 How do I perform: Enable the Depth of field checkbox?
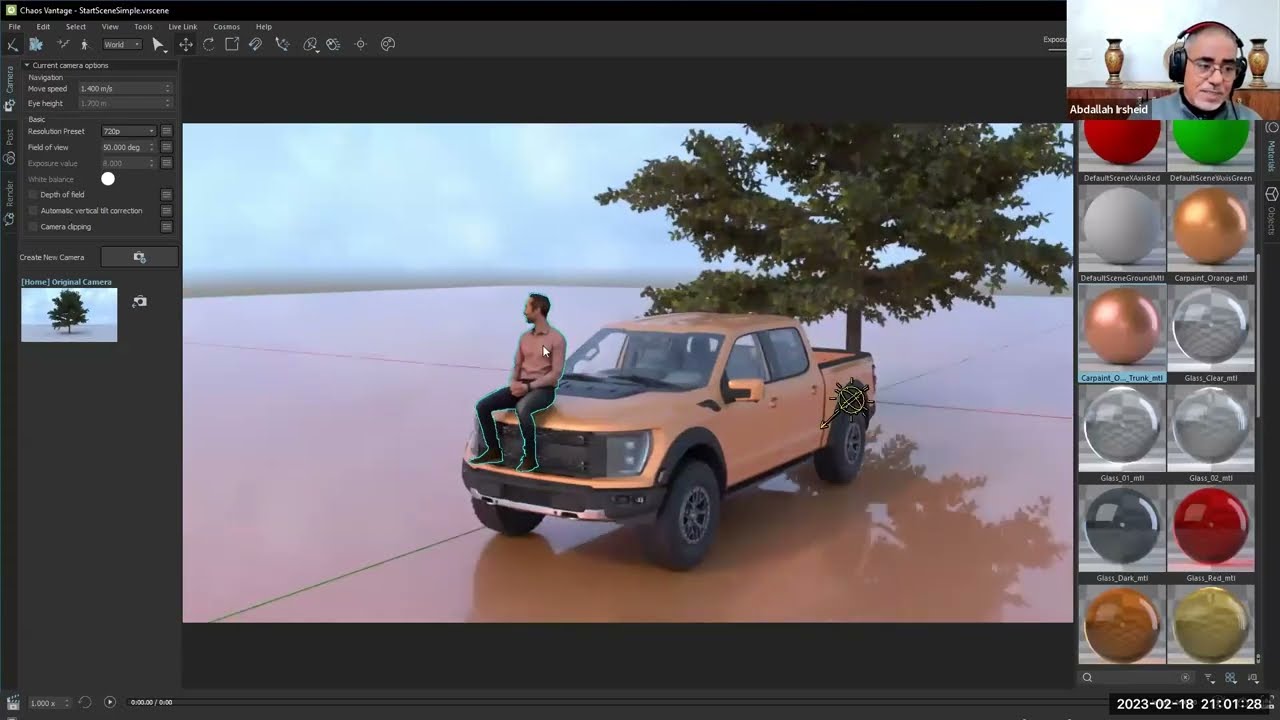pyautogui.click(x=33, y=194)
